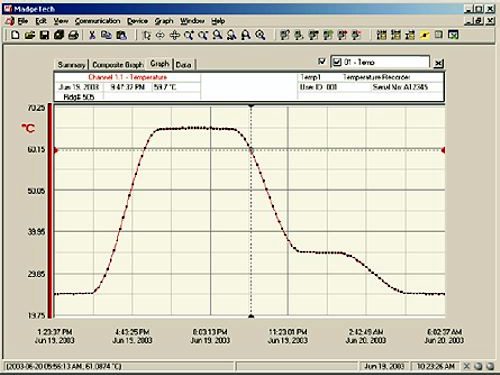
Task: Click the status bar X icon
Action: [x=467, y=366]
